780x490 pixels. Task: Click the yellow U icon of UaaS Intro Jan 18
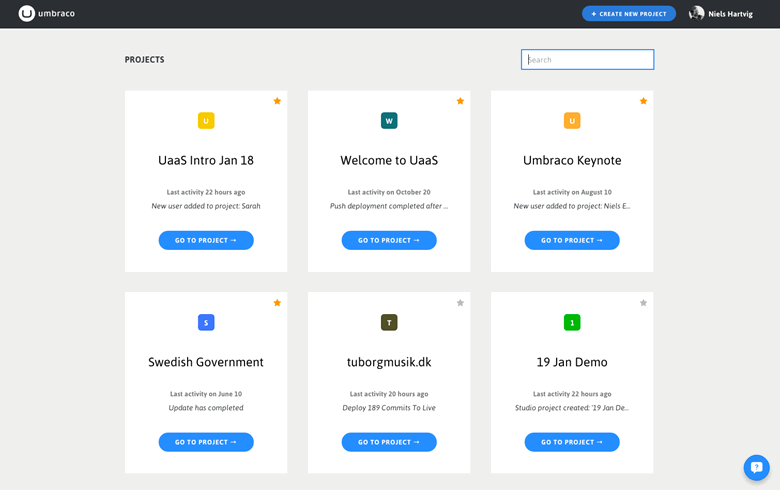coord(206,121)
